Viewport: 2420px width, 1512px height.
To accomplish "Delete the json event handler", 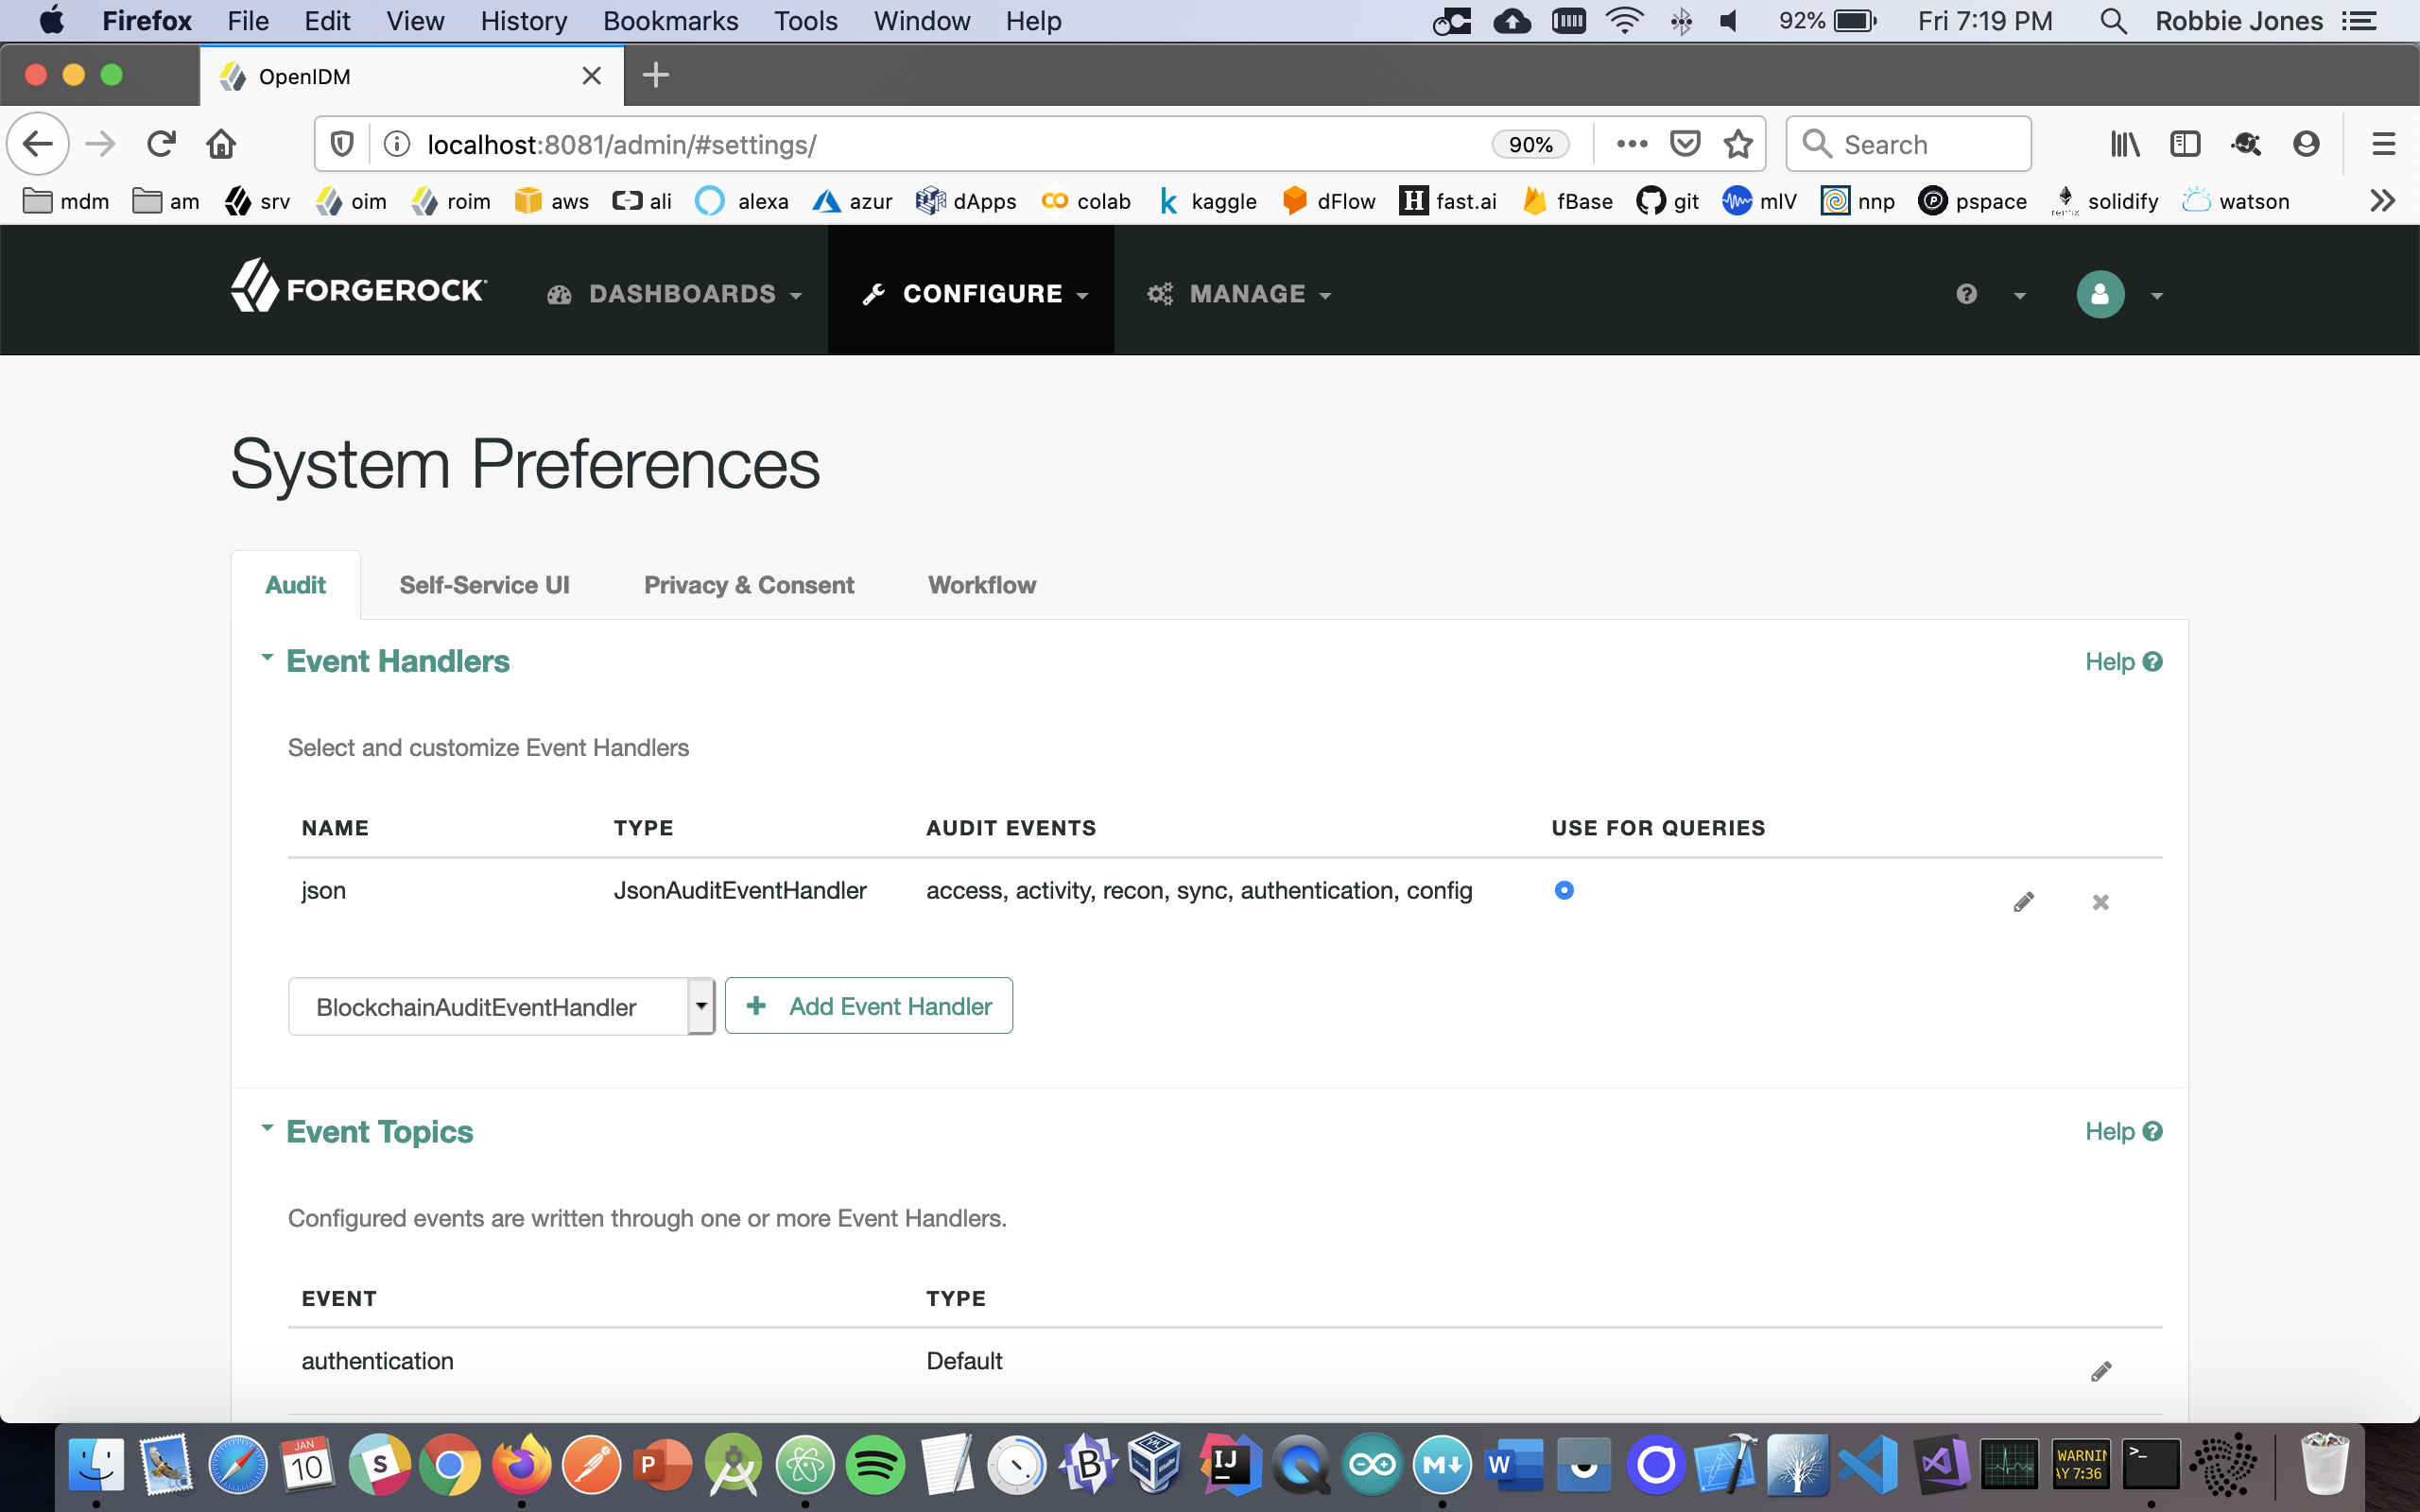I will (x=2100, y=902).
